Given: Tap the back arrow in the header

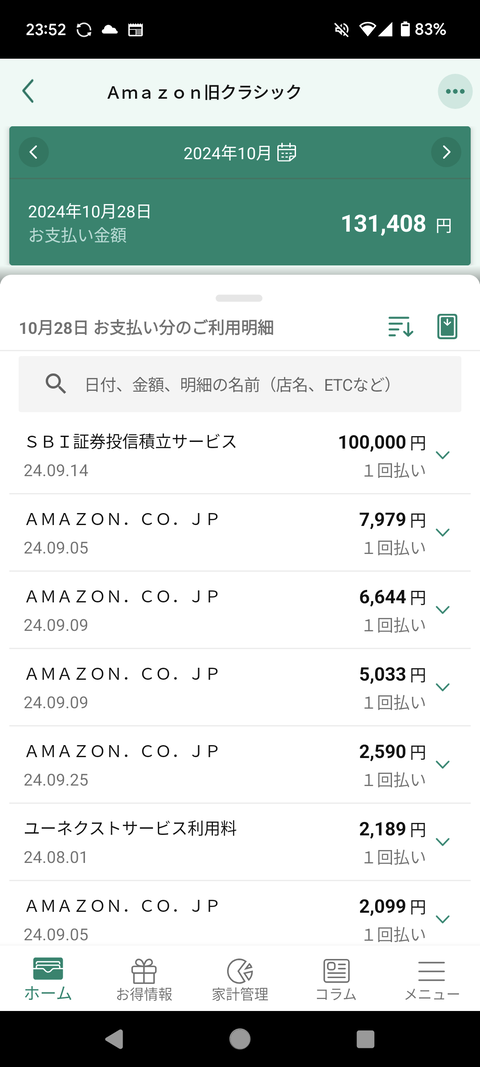Looking at the screenshot, I should 28,91.
